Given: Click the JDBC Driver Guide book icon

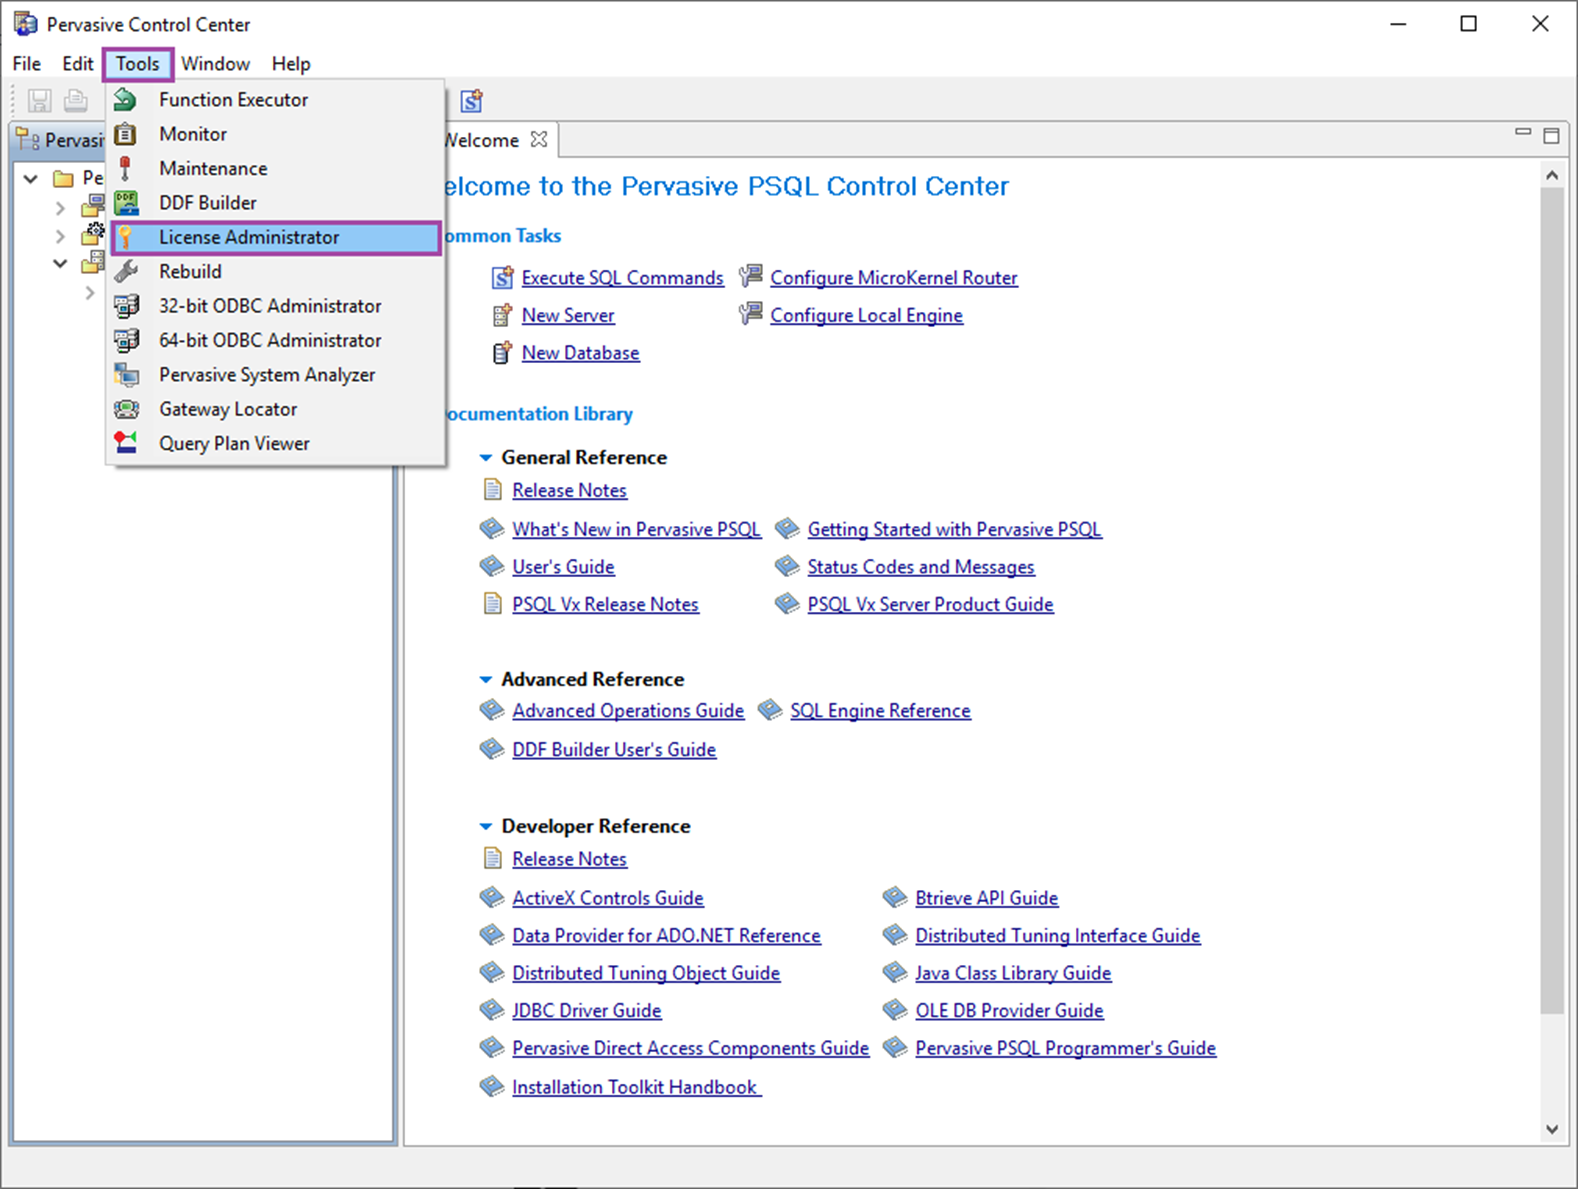Looking at the screenshot, I should (x=492, y=1010).
